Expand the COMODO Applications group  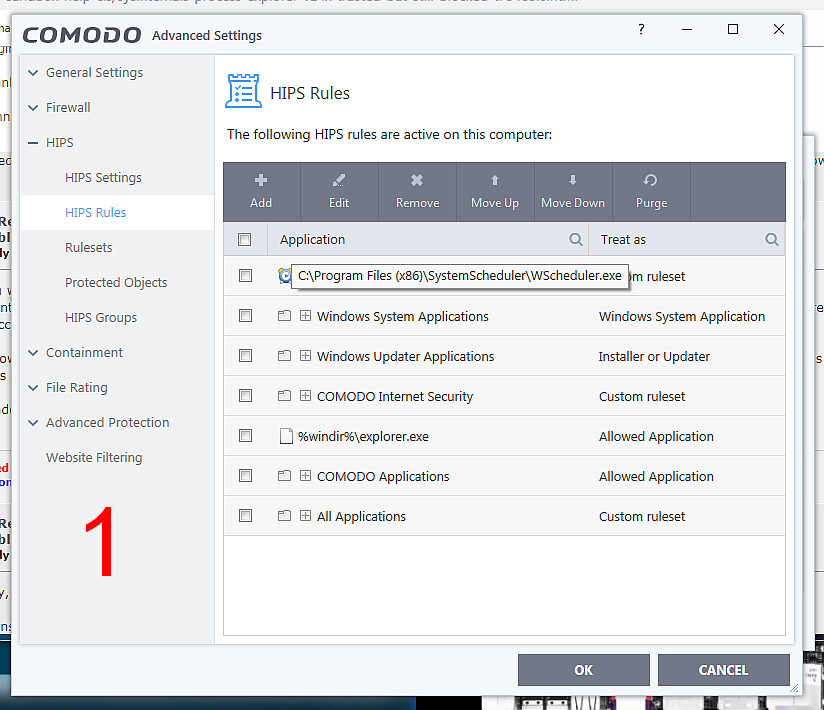point(305,476)
